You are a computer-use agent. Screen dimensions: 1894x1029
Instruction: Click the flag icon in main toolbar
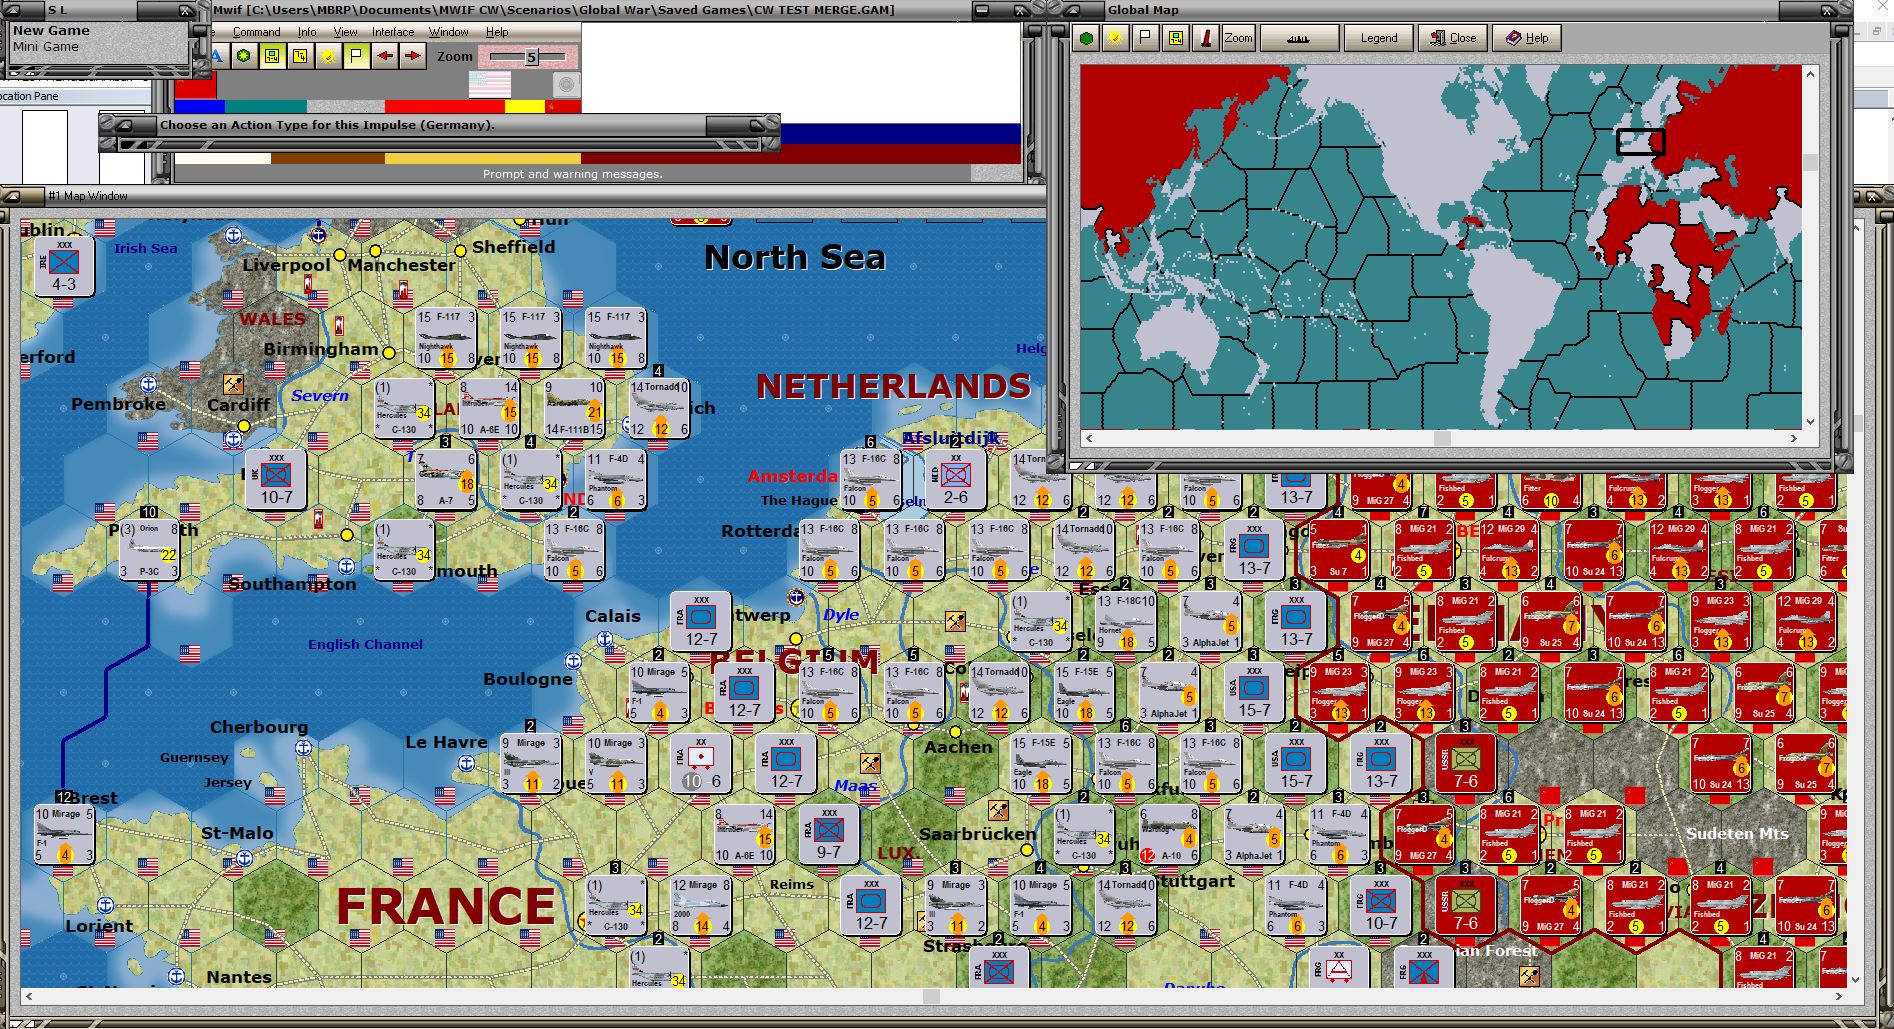pos(356,56)
